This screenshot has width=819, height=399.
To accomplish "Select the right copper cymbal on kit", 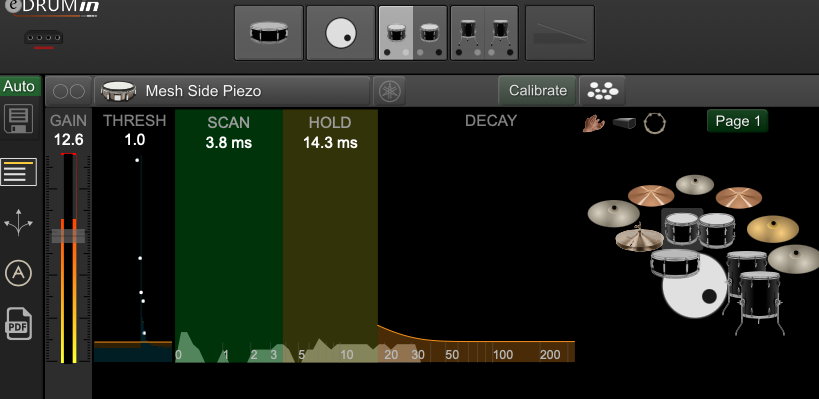I will coord(739,197).
